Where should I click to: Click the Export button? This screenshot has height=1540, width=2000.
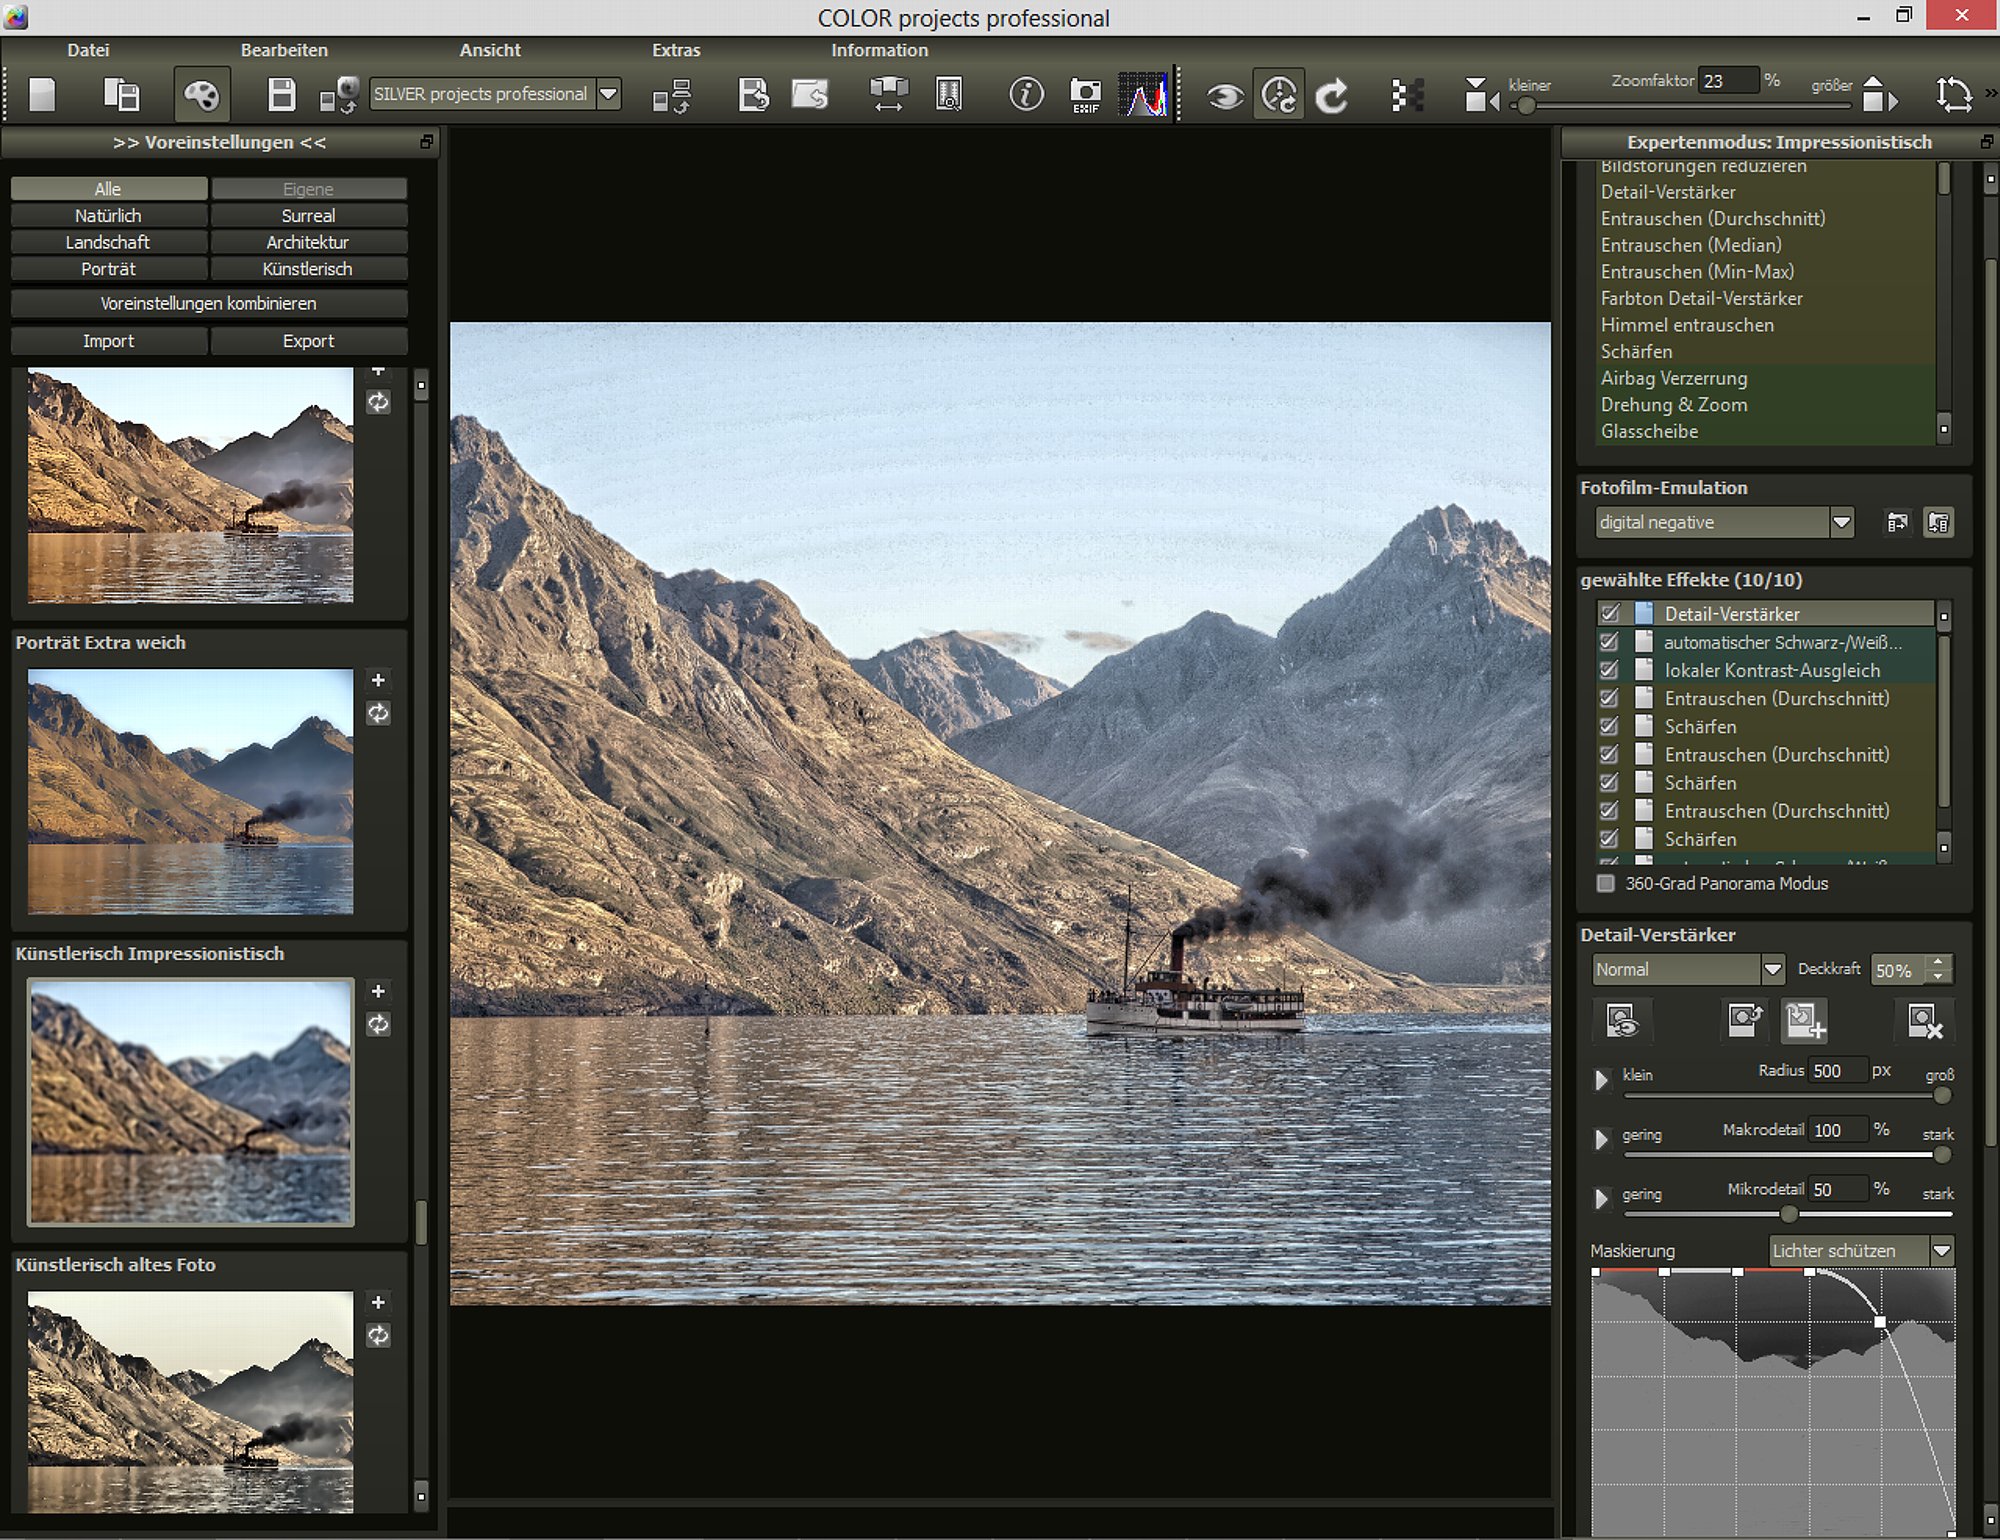(308, 341)
